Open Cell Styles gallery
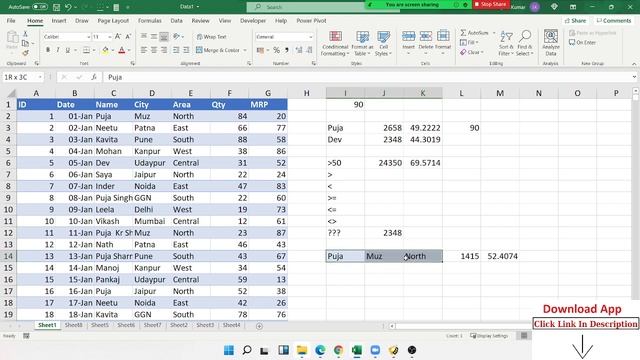 coord(383,43)
